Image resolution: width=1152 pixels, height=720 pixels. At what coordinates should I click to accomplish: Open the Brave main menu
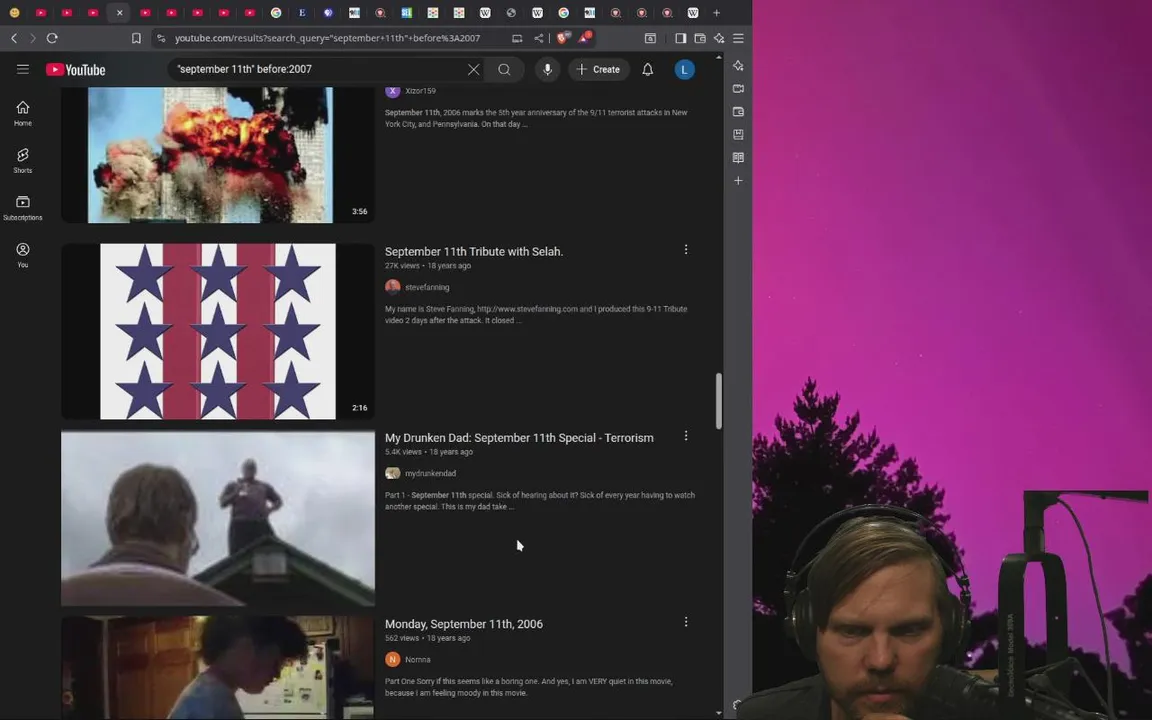click(738, 38)
